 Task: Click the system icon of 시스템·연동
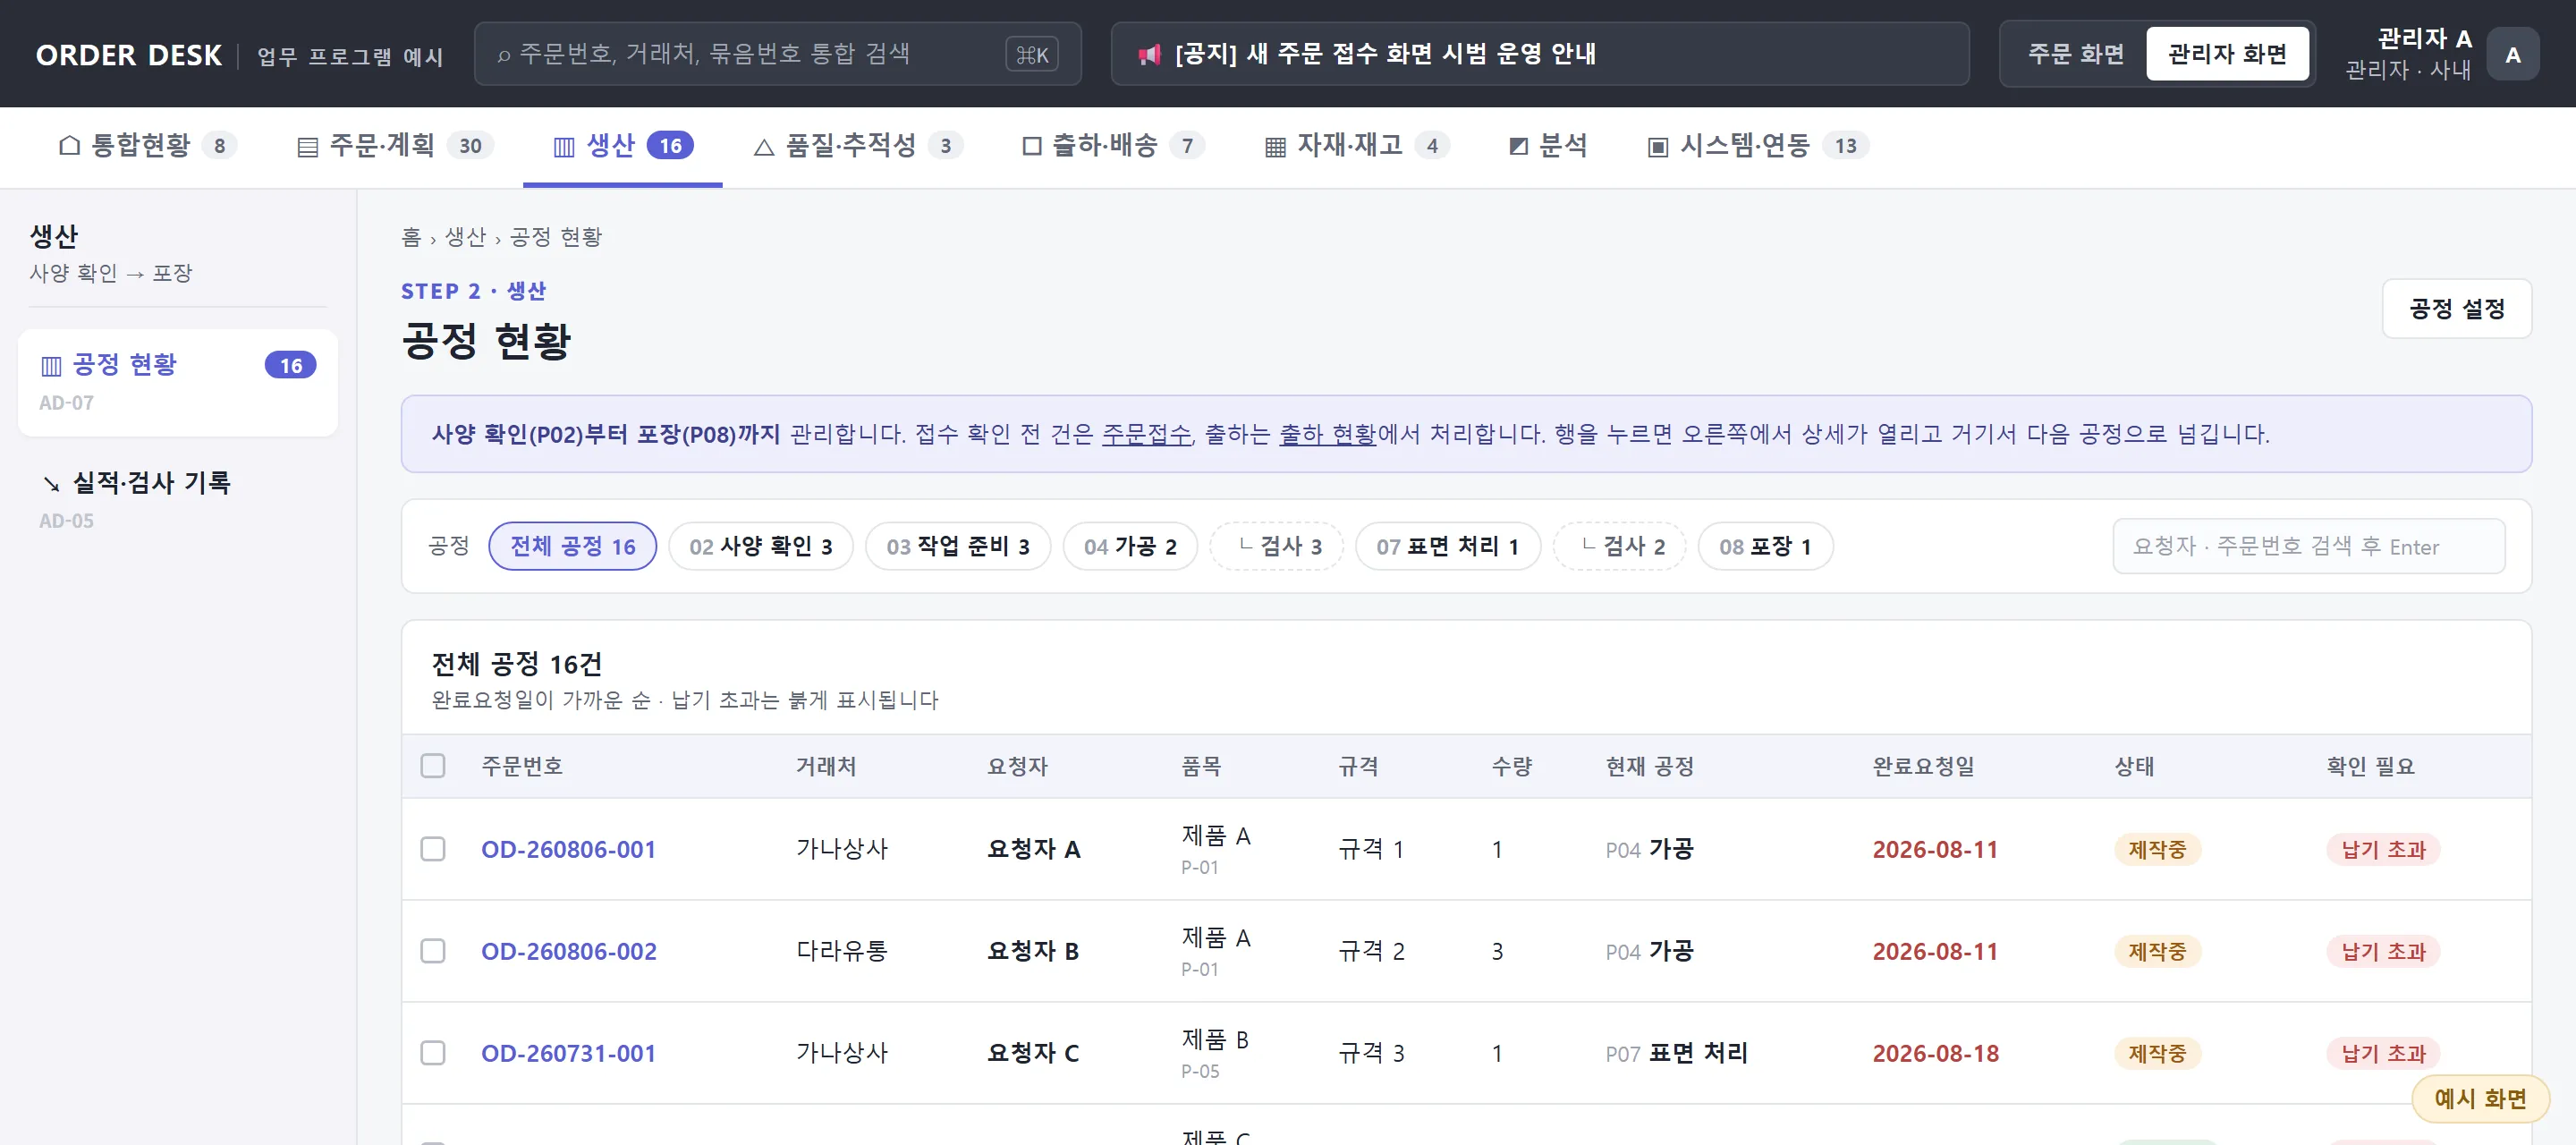pyautogui.click(x=1657, y=146)
